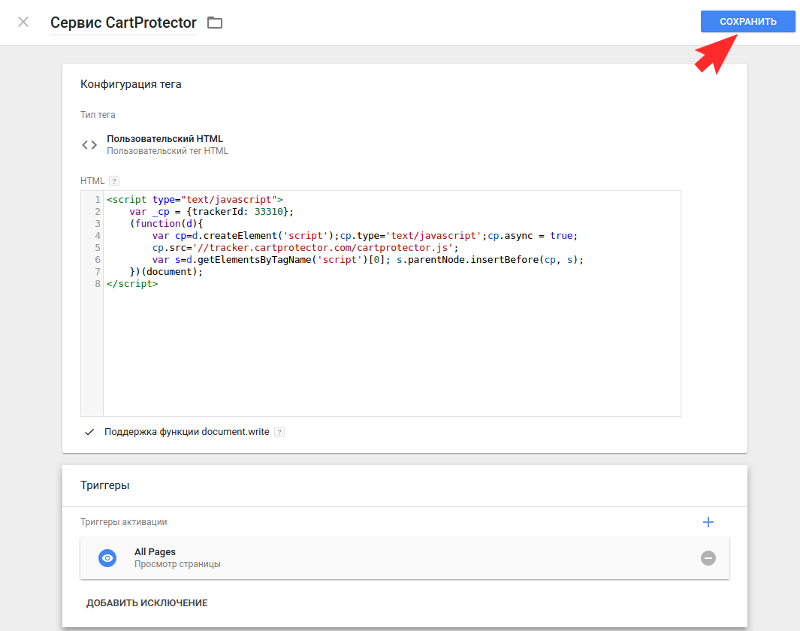800x631 pixels.
Task: Click the 'Тип тега' label
Action: pos(97,115)
